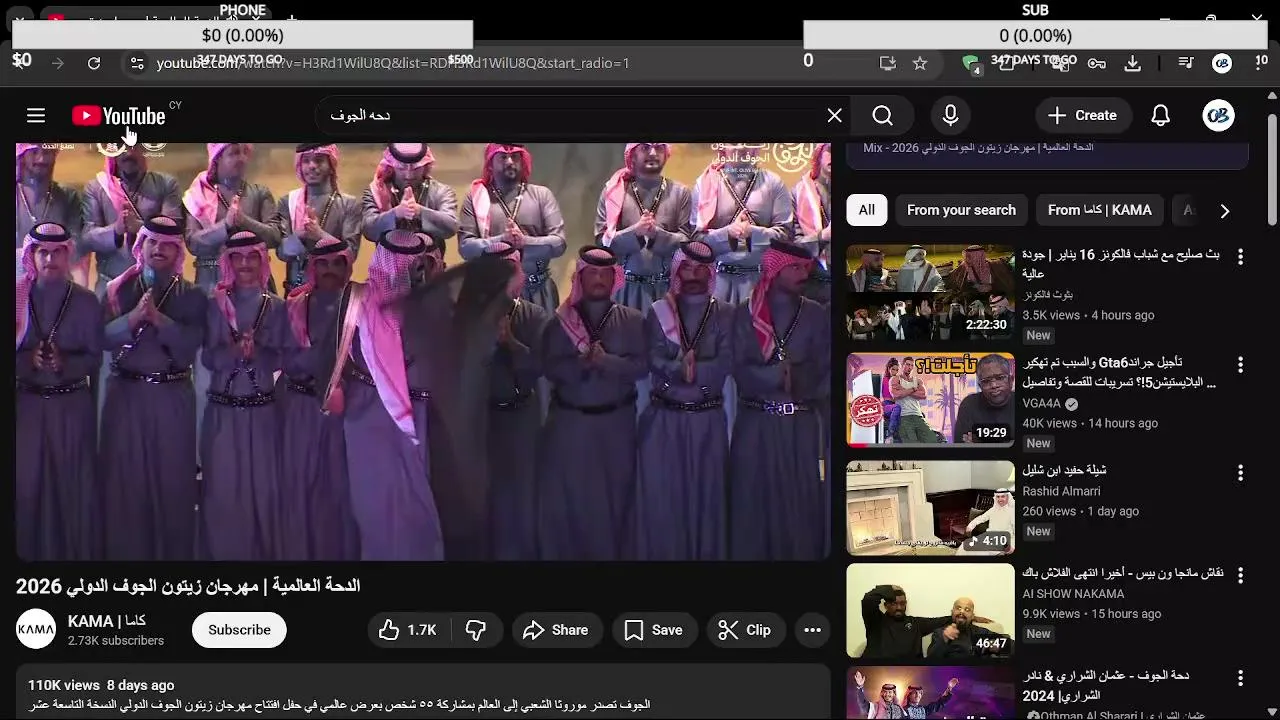Open the 2:22:30 live stream thumbnail

tap(930, 293)
